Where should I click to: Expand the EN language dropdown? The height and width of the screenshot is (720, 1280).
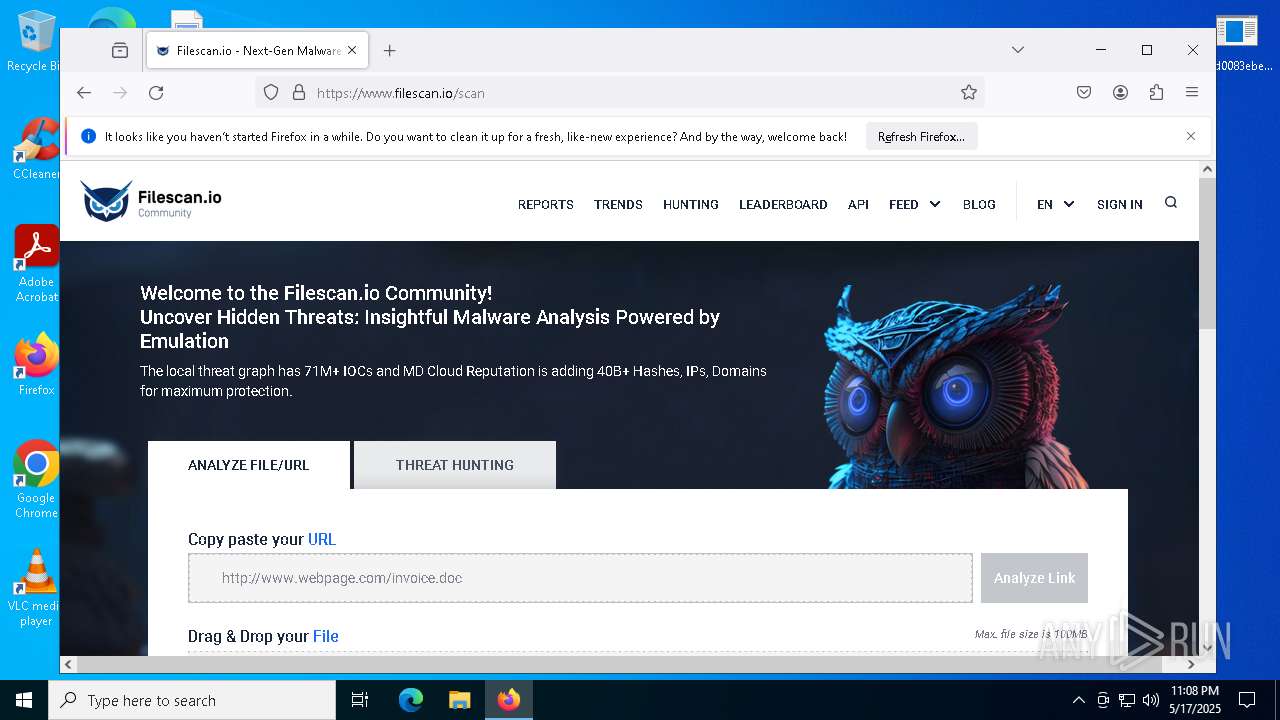tap(1055, 204)
